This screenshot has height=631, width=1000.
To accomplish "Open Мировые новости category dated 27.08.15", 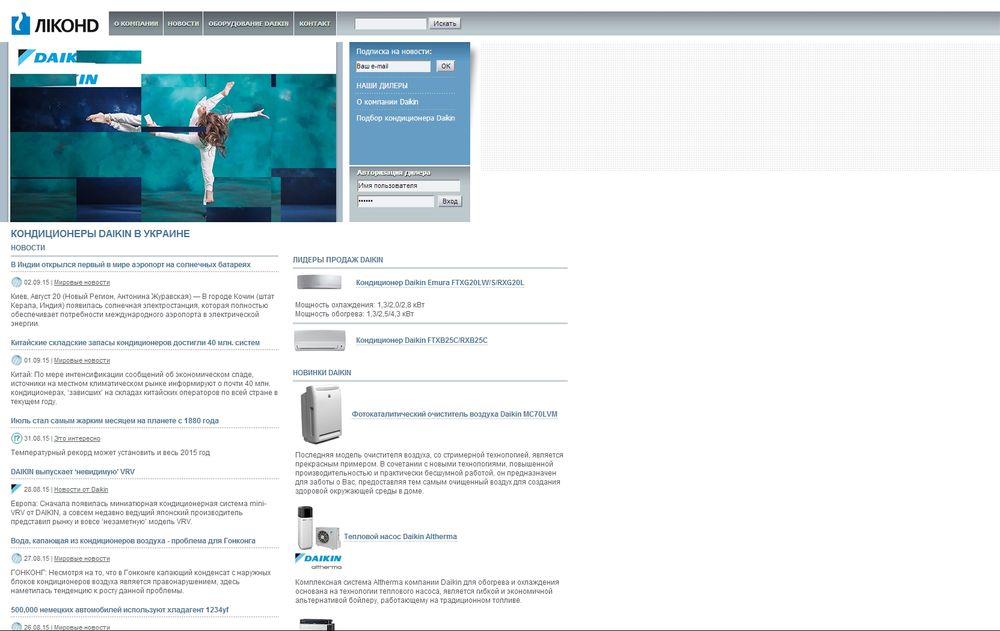I will click(x=82, y=559).
